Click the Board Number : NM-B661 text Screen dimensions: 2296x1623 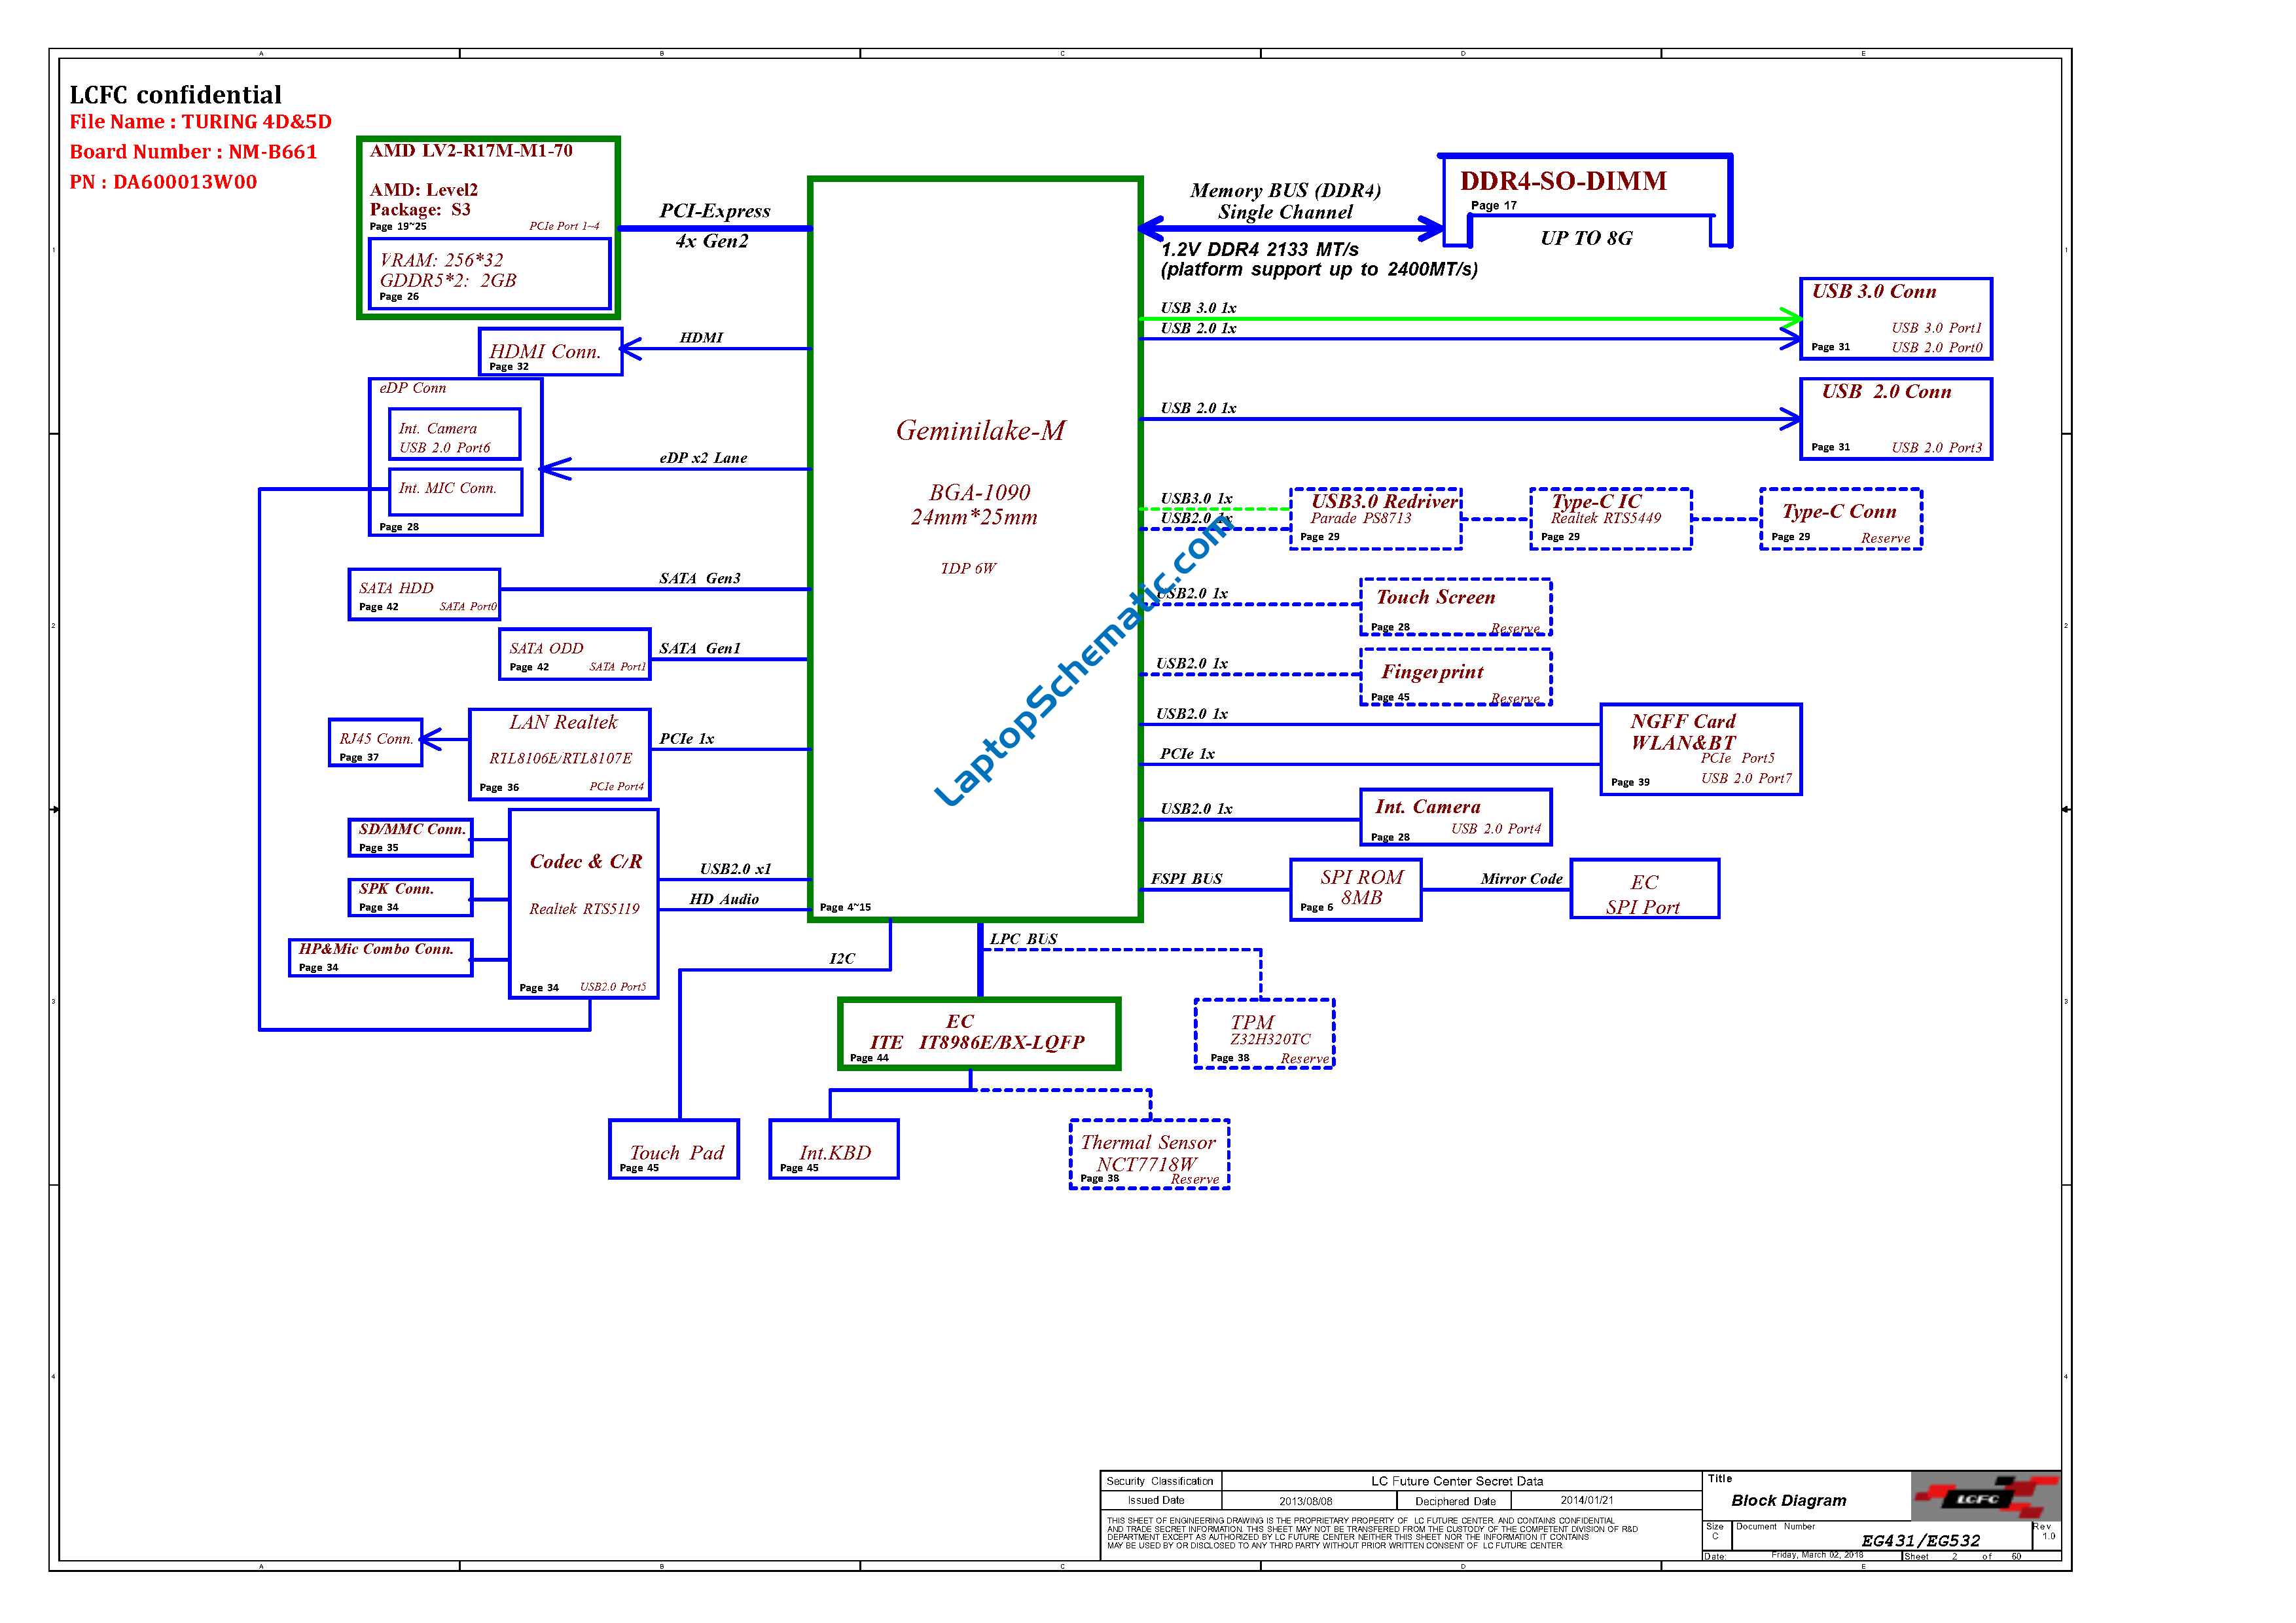point(193,152)
